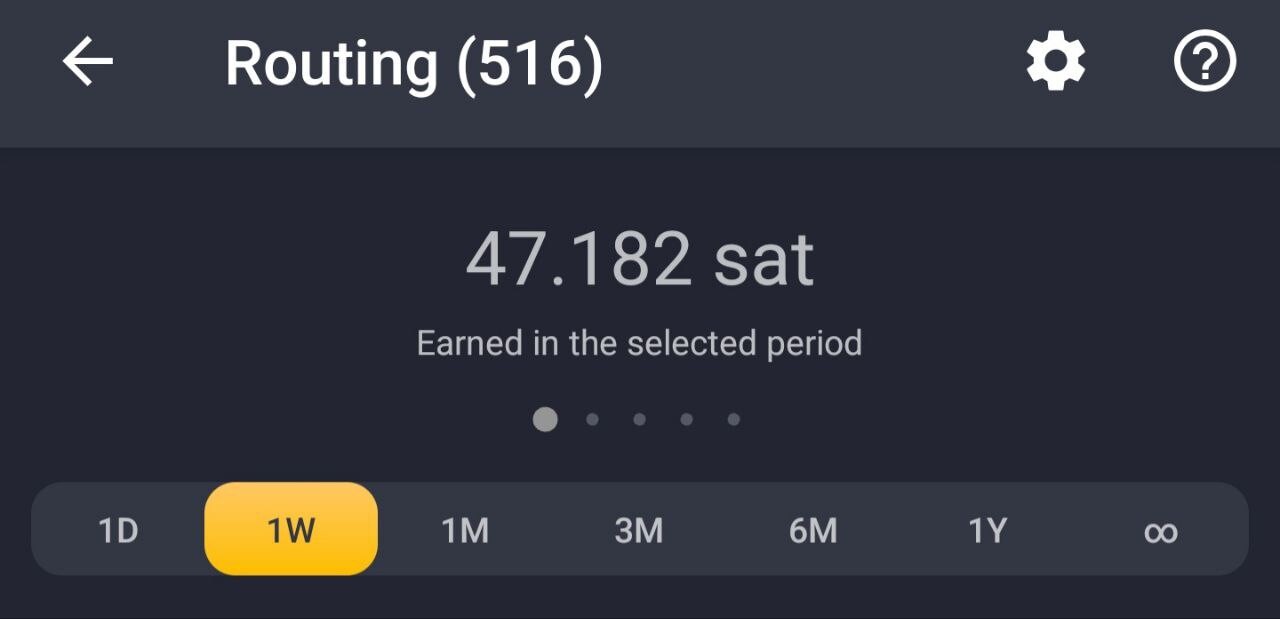Screen dimensions: 1280x619
Task: Jump to the fourth page indicator dot
Action: tap(686, 420)
